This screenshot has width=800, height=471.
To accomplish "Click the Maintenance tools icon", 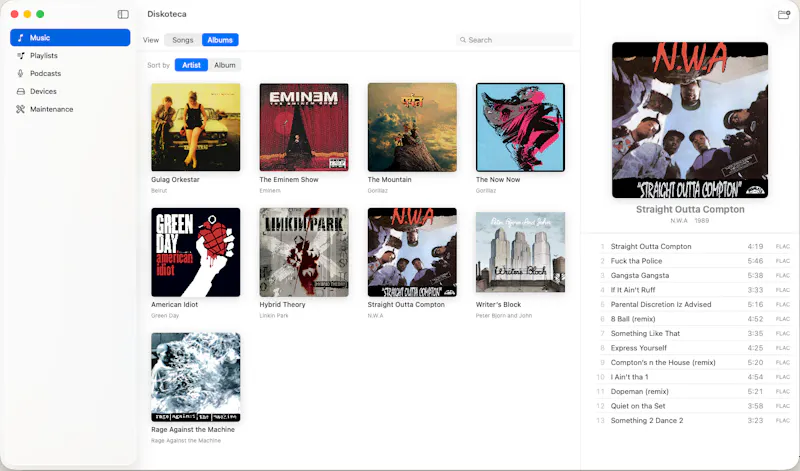I will (x=20, y=109).
